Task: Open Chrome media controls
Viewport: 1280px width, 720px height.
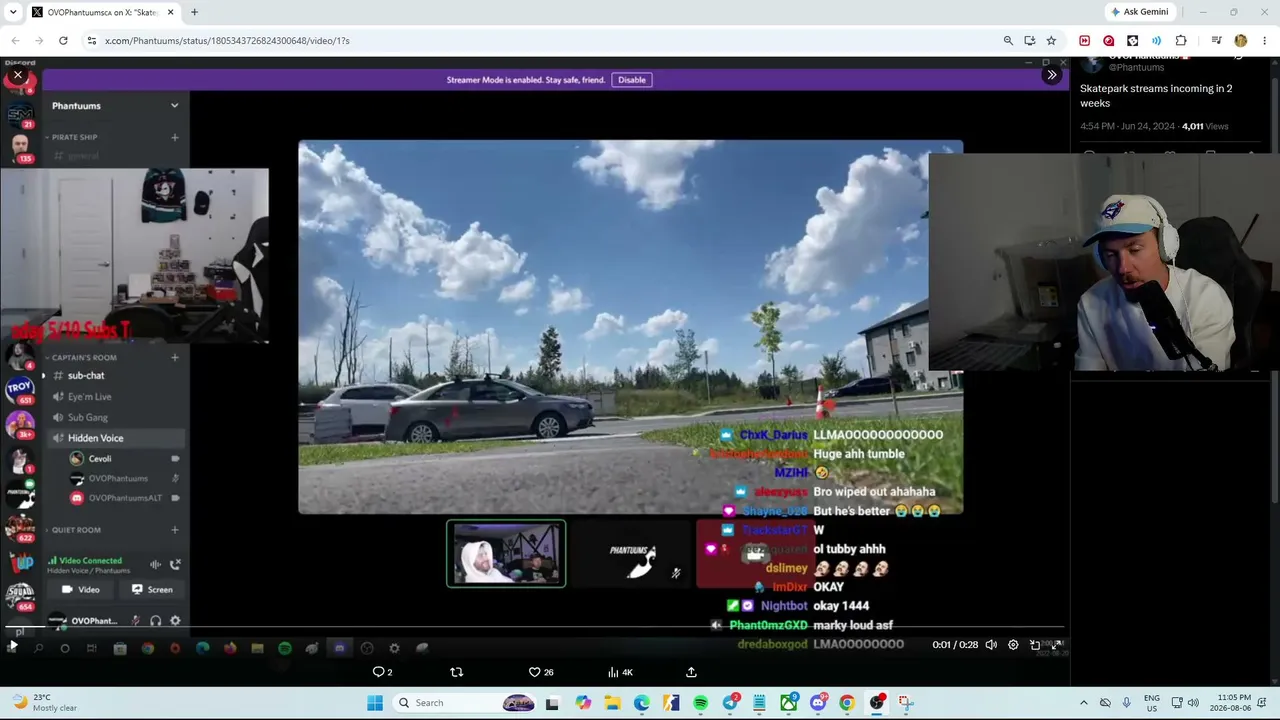Action: pyautogui.click(x=1216, y=41)
